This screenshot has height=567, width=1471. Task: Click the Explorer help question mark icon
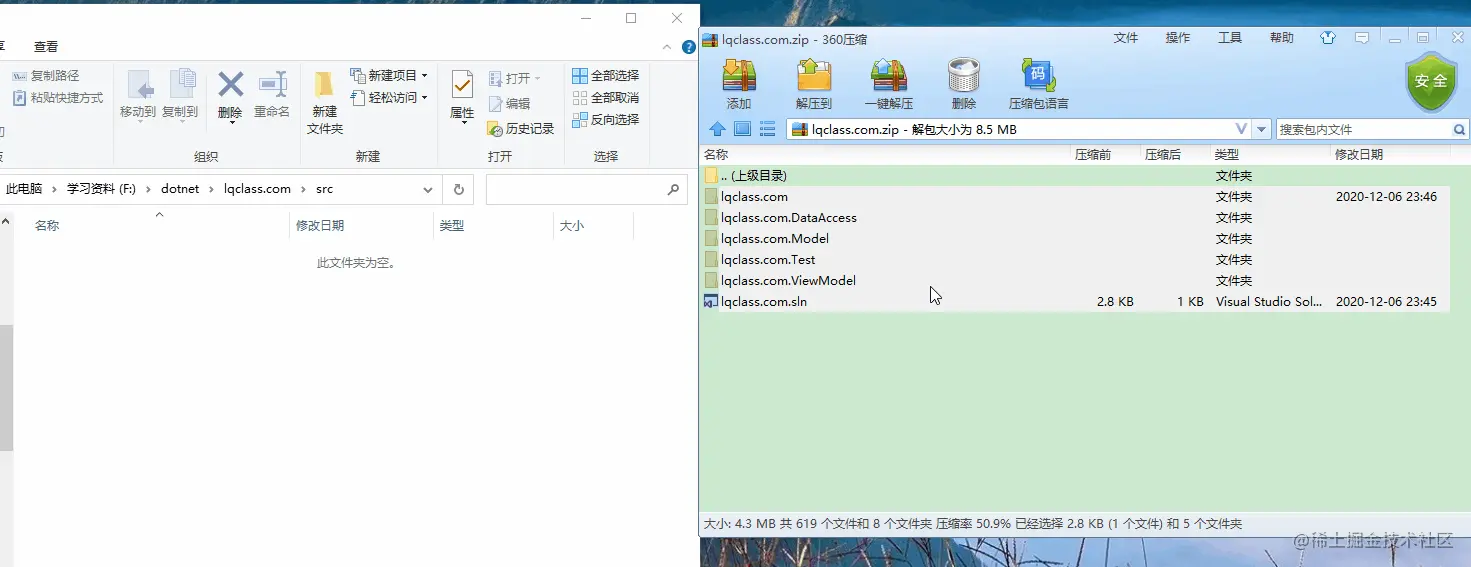(x=688, y=47)
